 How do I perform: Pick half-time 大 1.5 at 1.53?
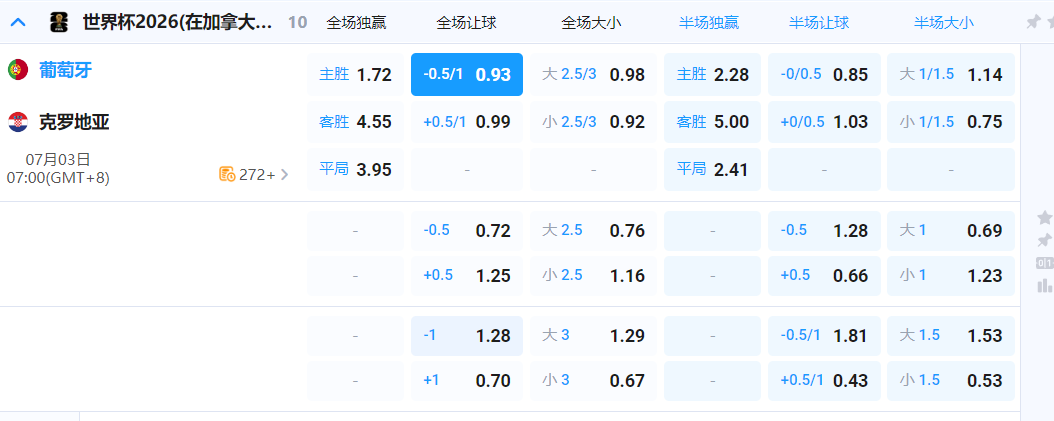pos(951,336)
